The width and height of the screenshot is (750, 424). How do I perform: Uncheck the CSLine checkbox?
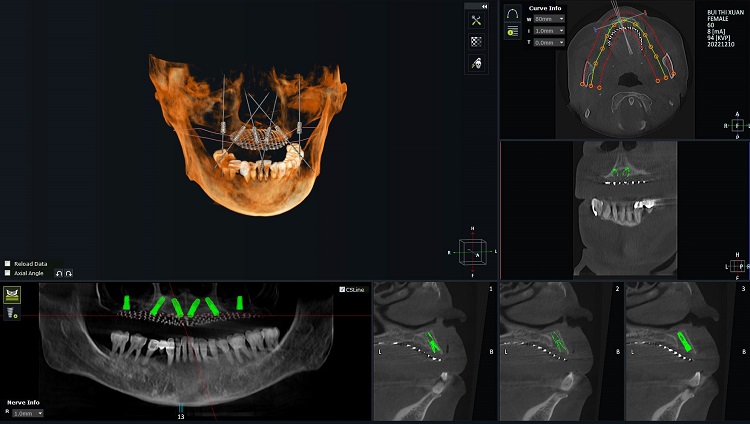[342, 290]
